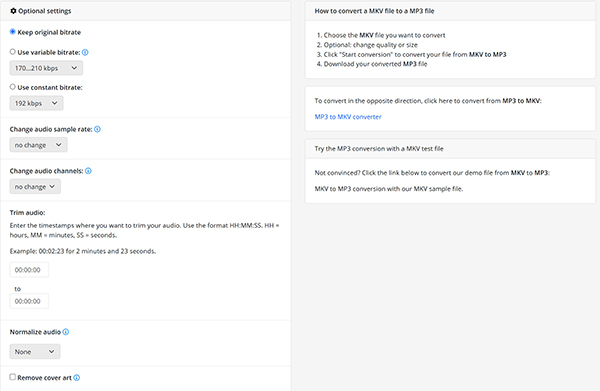The height and width of the screenshot is (391, 600).
Task: Expand audio channels no change dropdown
Action: pyautogui.click(x=35, y=187)
